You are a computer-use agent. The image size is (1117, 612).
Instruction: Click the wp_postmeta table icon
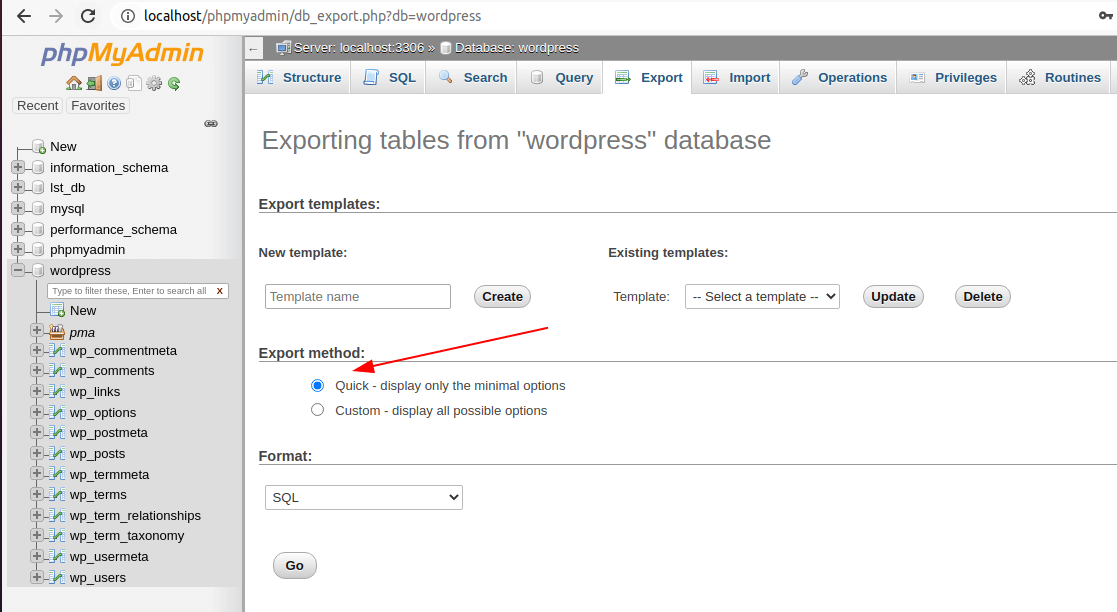57,432
